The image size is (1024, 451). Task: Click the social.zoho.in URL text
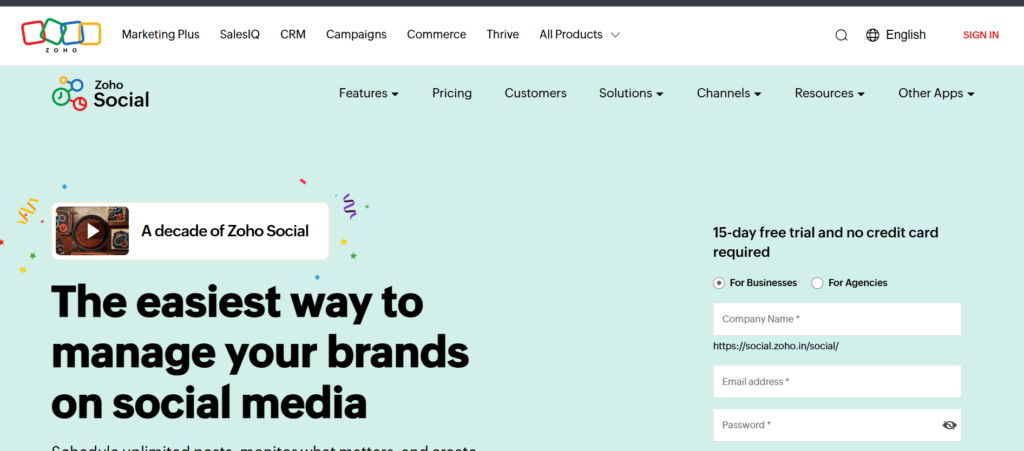[776, 346]
